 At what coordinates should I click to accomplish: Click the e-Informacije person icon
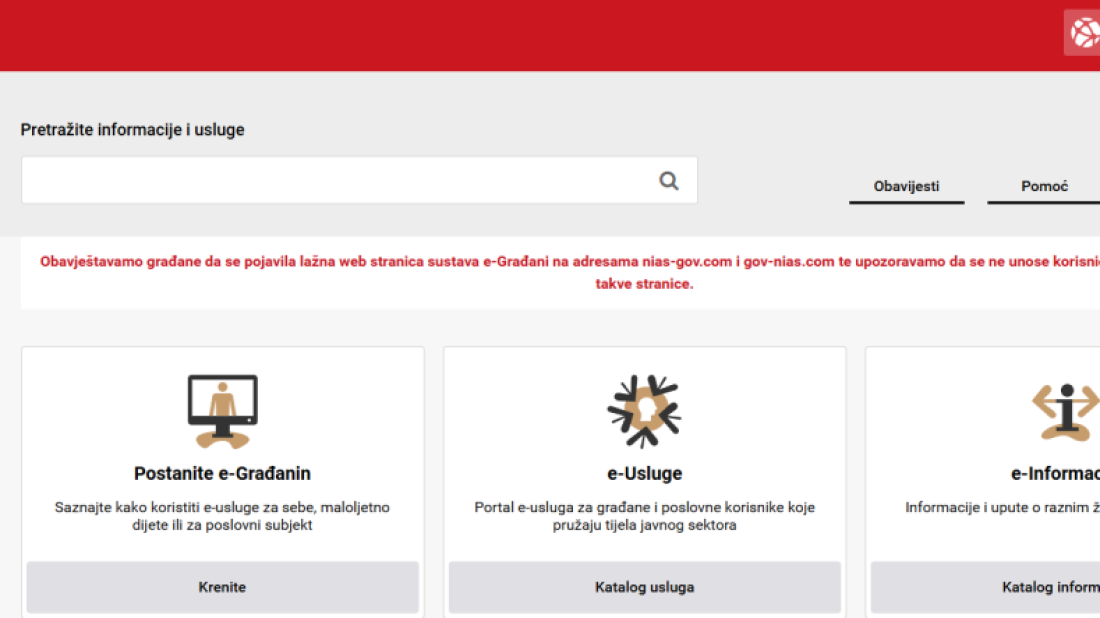pos(1066,412)
